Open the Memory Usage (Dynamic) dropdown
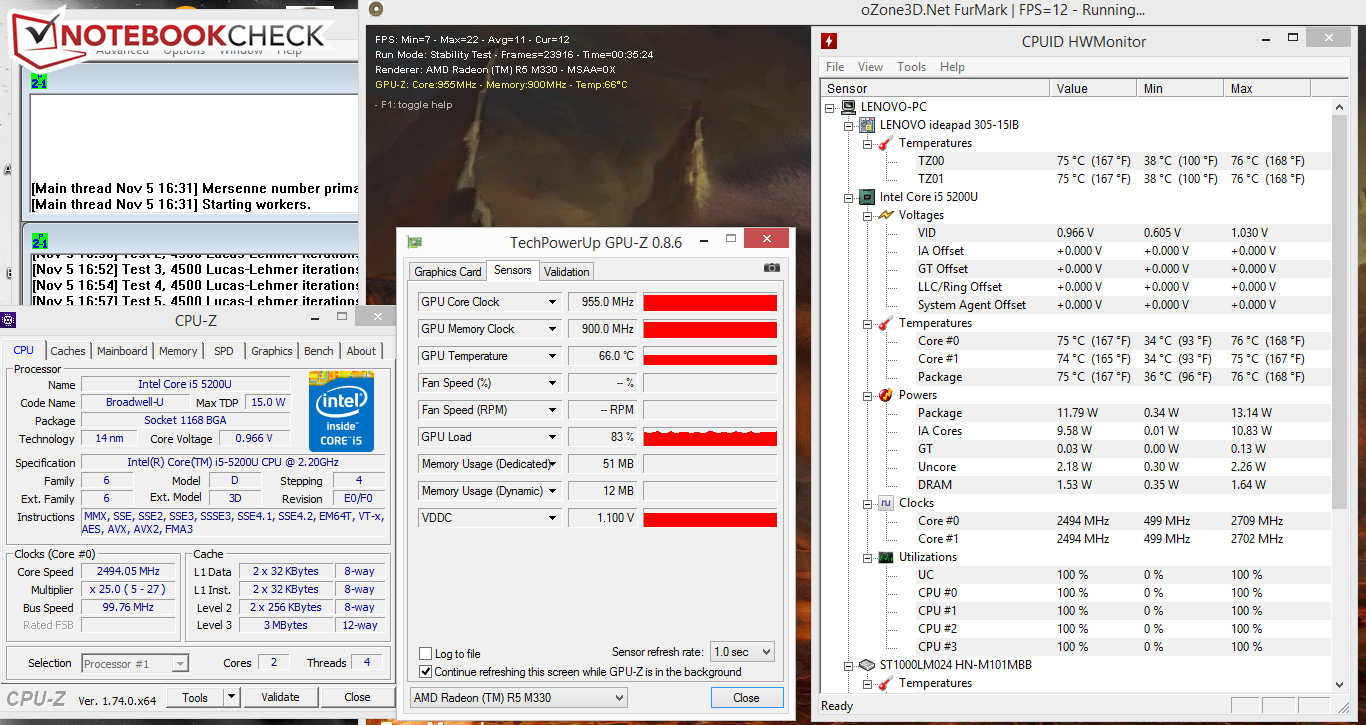The height and width of the screenshot is (725, 1366). [551, 491]
